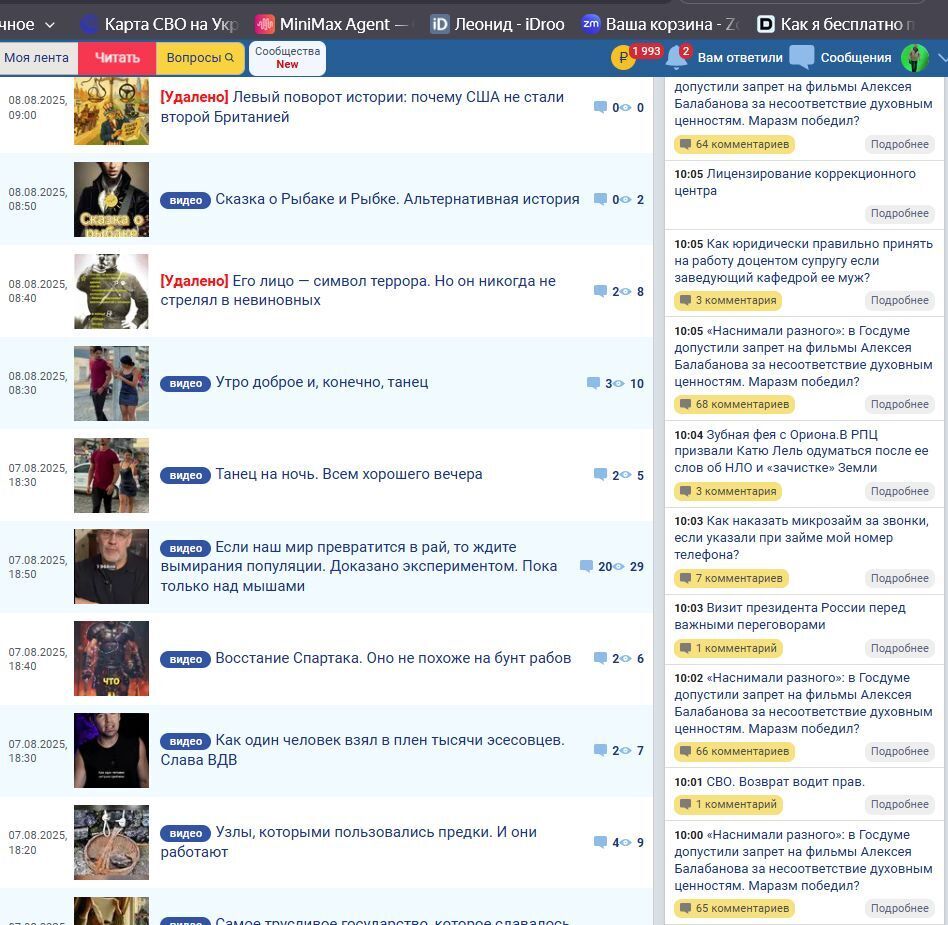Viewport: 948px width, 925px height.
Task: Click the notification bell icon
Action: [x=676, y=58]
